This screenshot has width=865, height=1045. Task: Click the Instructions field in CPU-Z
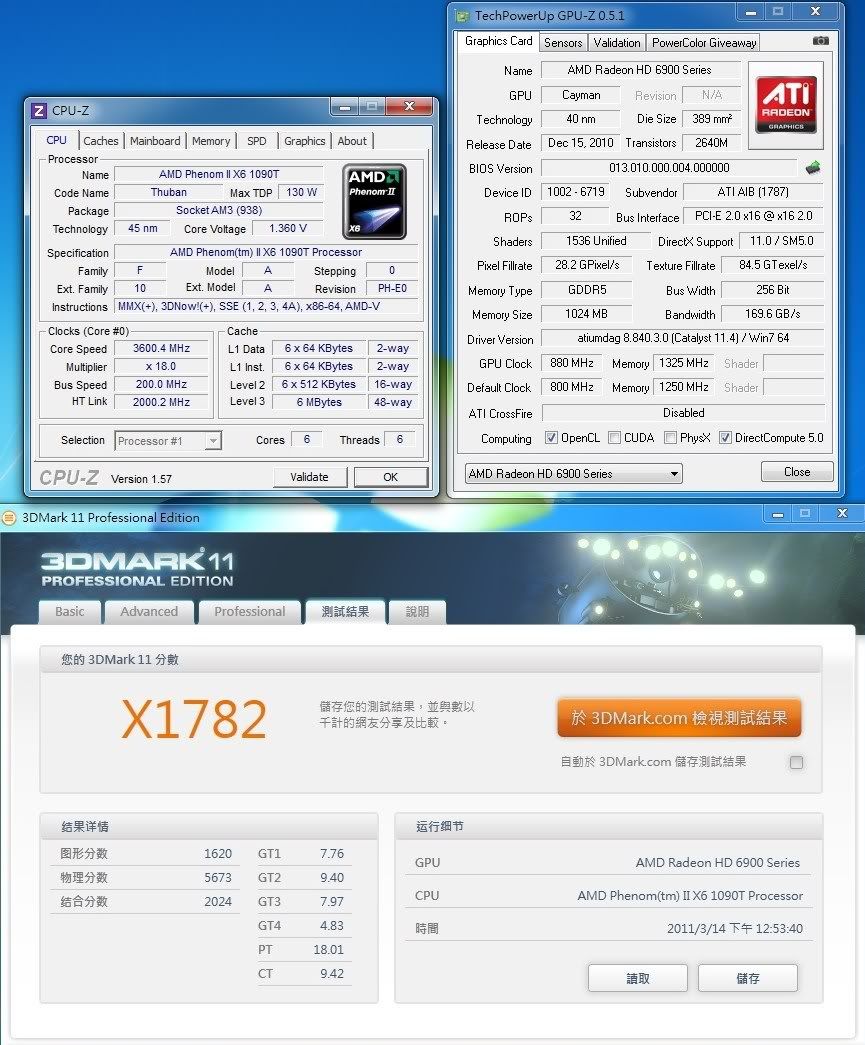267,307
